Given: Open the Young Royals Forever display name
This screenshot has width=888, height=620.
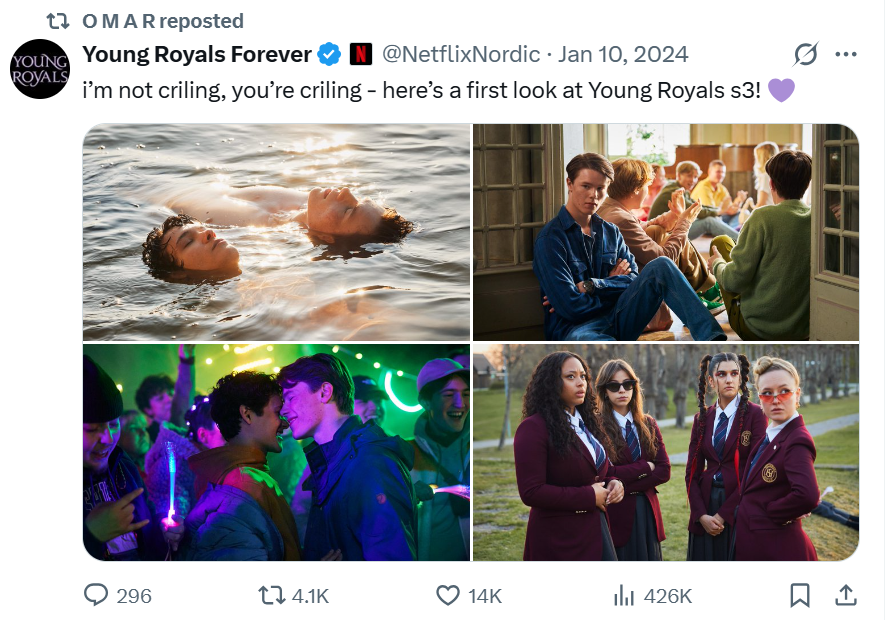Looking at the screenshot, I should pyautogui.click(x=196, y=54).
